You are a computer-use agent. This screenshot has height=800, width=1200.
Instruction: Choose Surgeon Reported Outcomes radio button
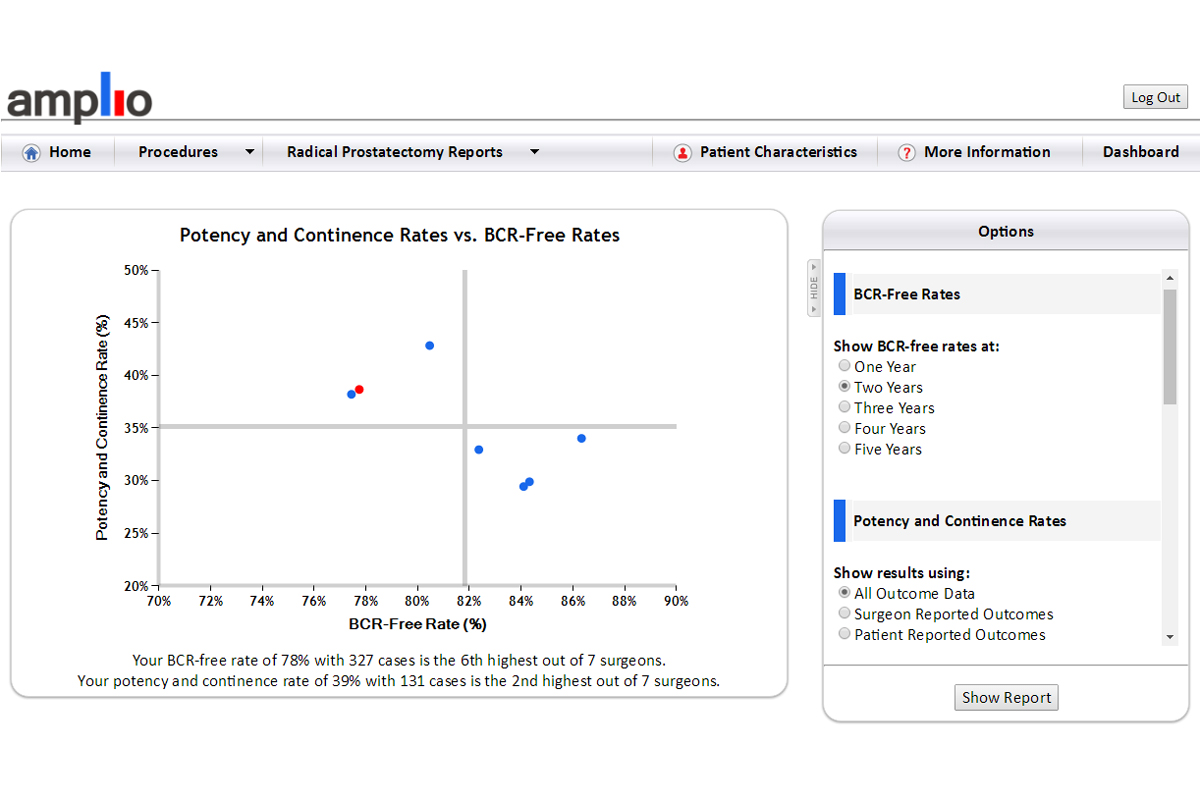(845, 614)
